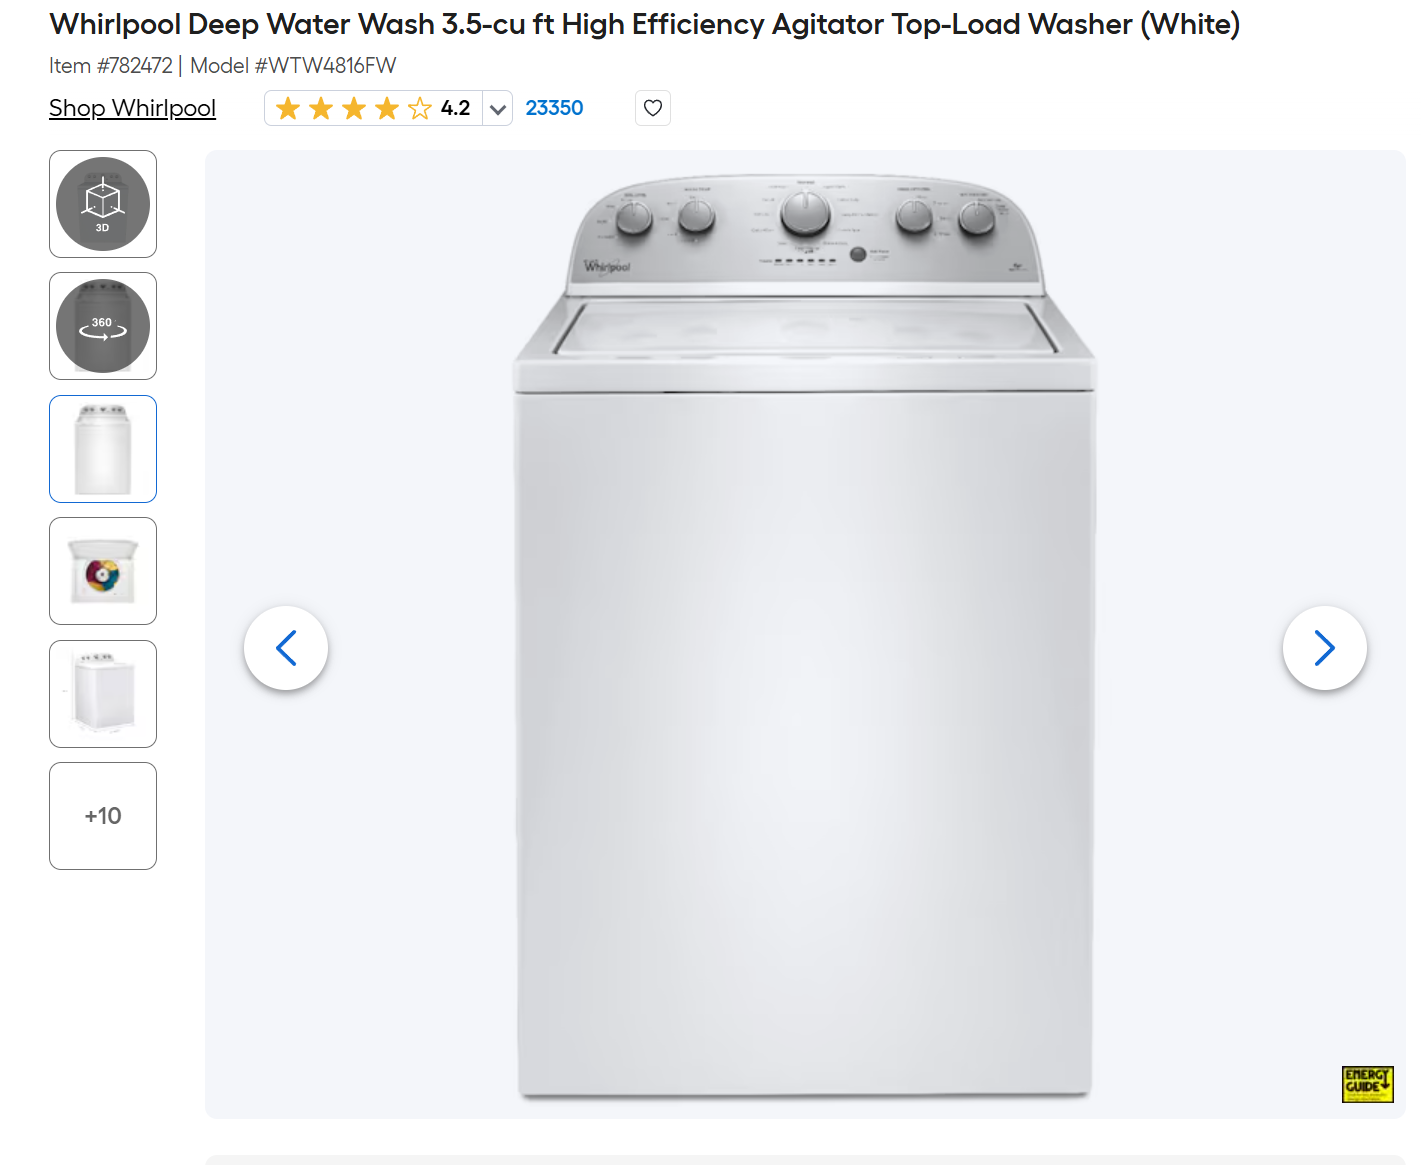Show the next product image
The height and width of the screenshot is (1165, 1421).
(x=1325, y=648)
